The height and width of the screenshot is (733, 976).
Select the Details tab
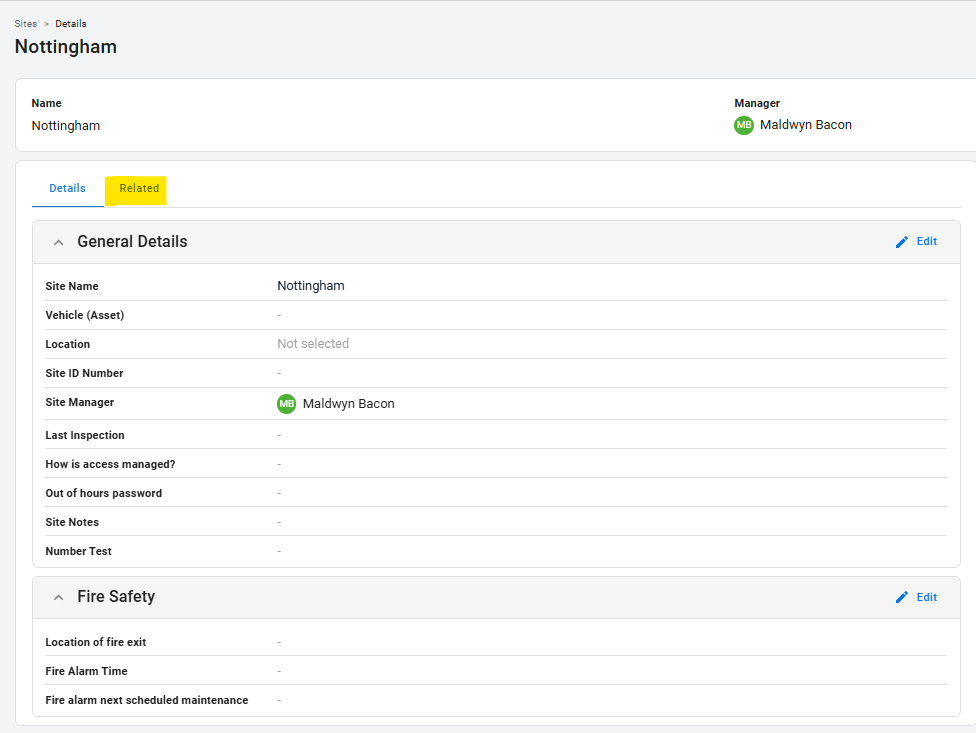click(67, 188)
